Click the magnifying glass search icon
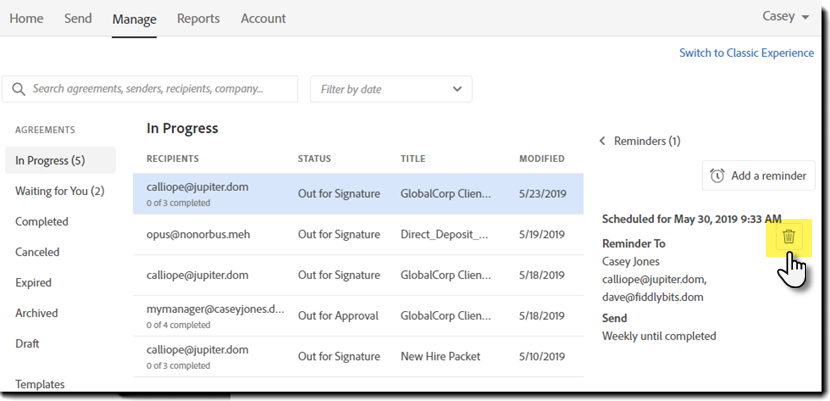 click(19, 89)
